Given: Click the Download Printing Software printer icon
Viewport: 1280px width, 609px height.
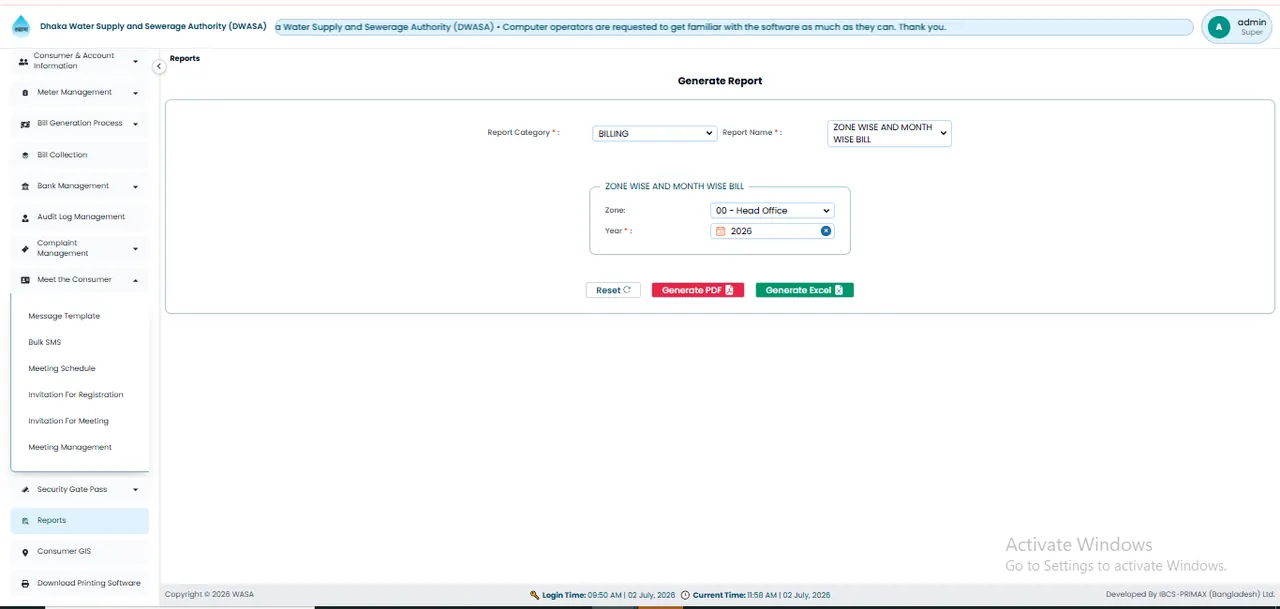Looking at the screenshot, I should coord(25,583).
